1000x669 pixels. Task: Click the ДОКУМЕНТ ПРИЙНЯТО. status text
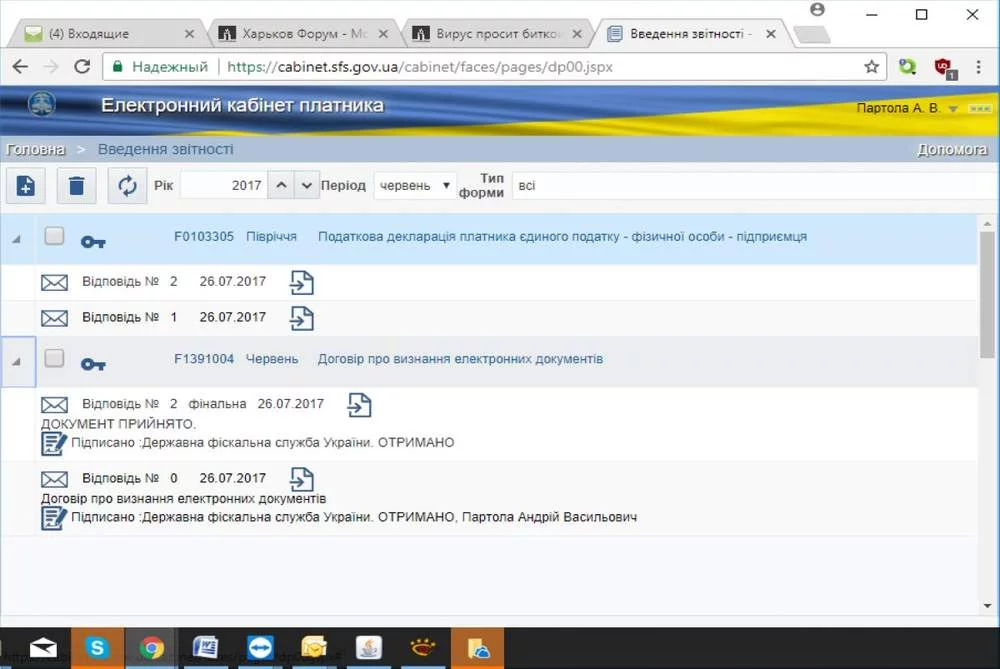click(119, 424)
